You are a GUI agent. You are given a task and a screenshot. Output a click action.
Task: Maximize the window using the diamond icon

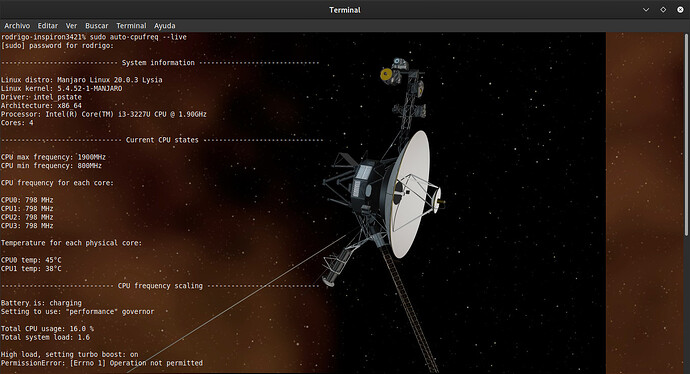tap(663, 10)
